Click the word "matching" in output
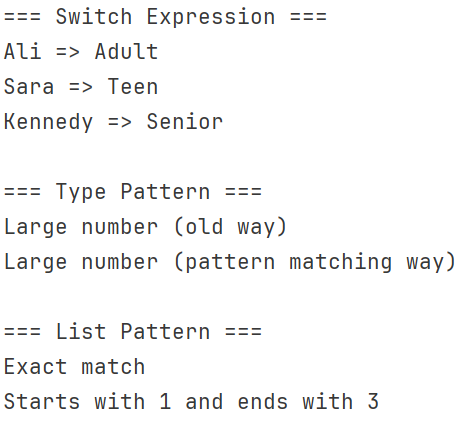Screen dimensions: 463x430 coord(341,262)
